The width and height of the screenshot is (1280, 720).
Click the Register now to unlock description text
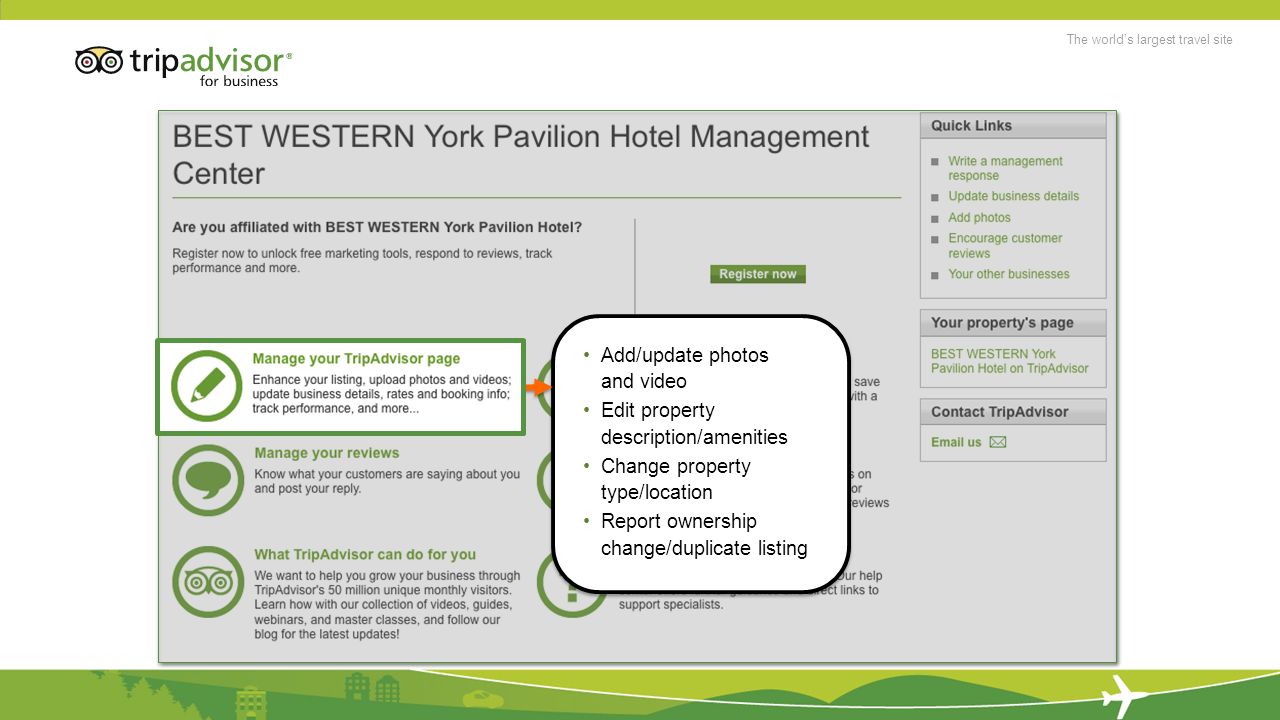[362, 261]
